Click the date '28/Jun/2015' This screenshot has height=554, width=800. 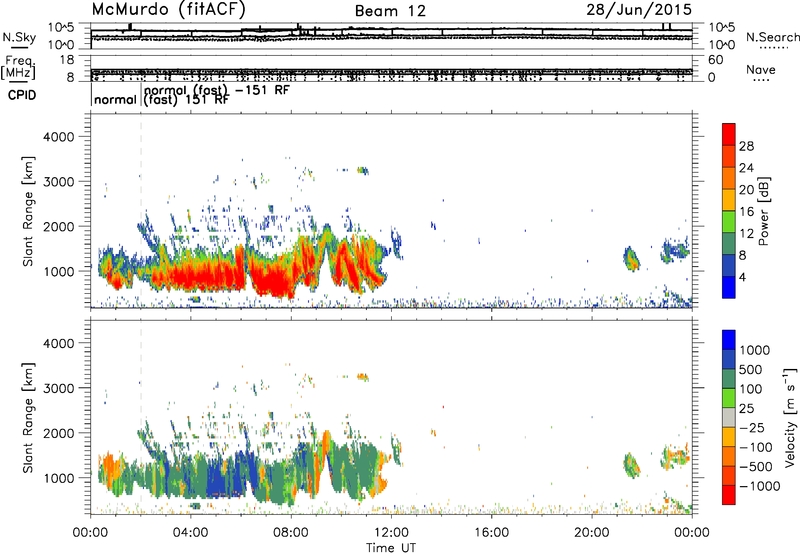click(x=639, y=10)
